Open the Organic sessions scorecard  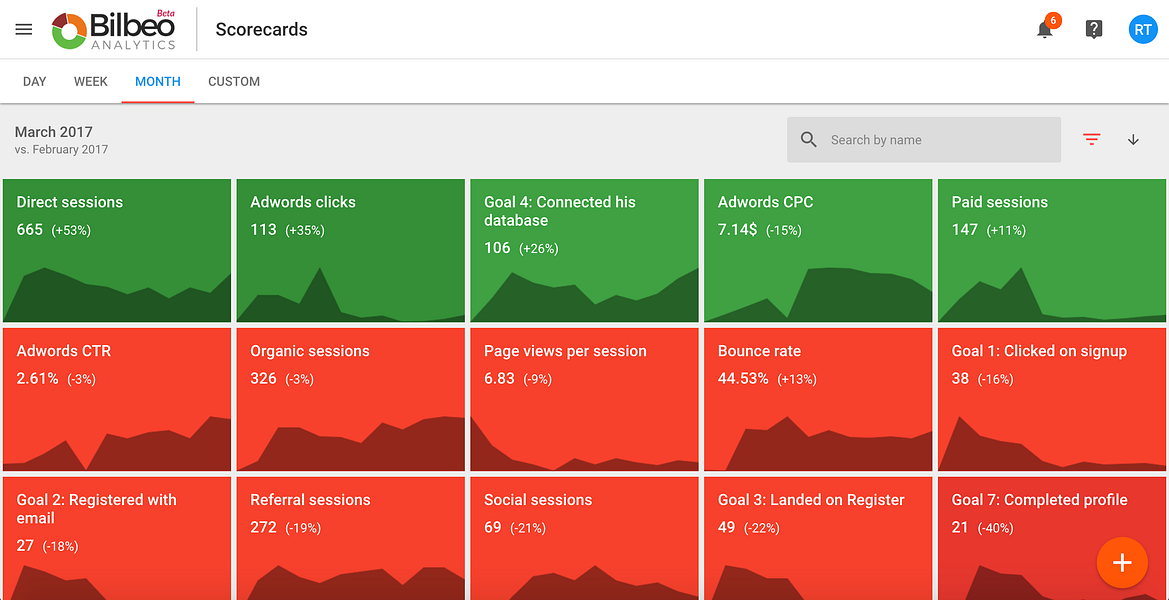[350, 400]
